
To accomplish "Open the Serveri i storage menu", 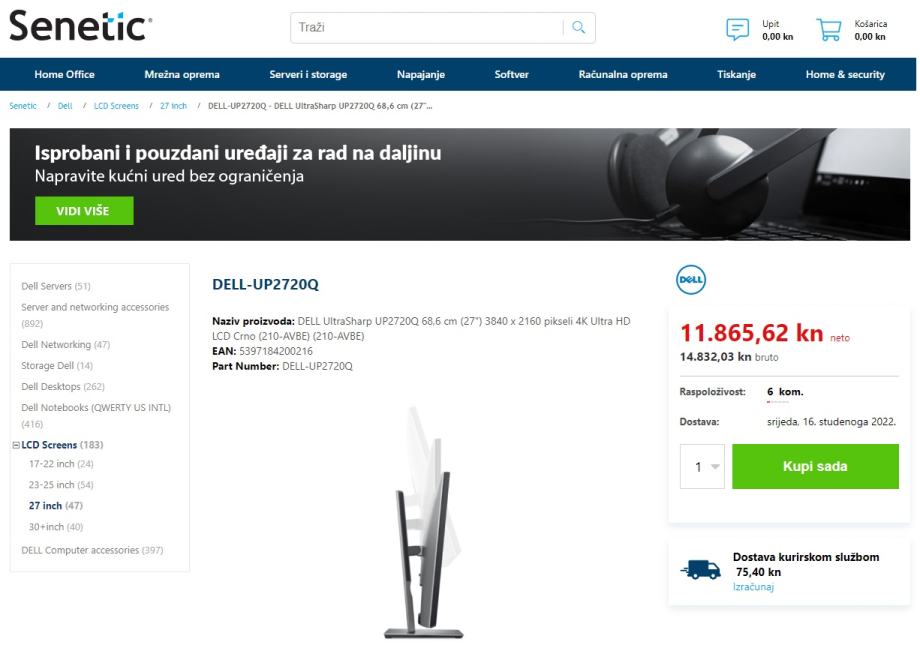I will (308, 75).
